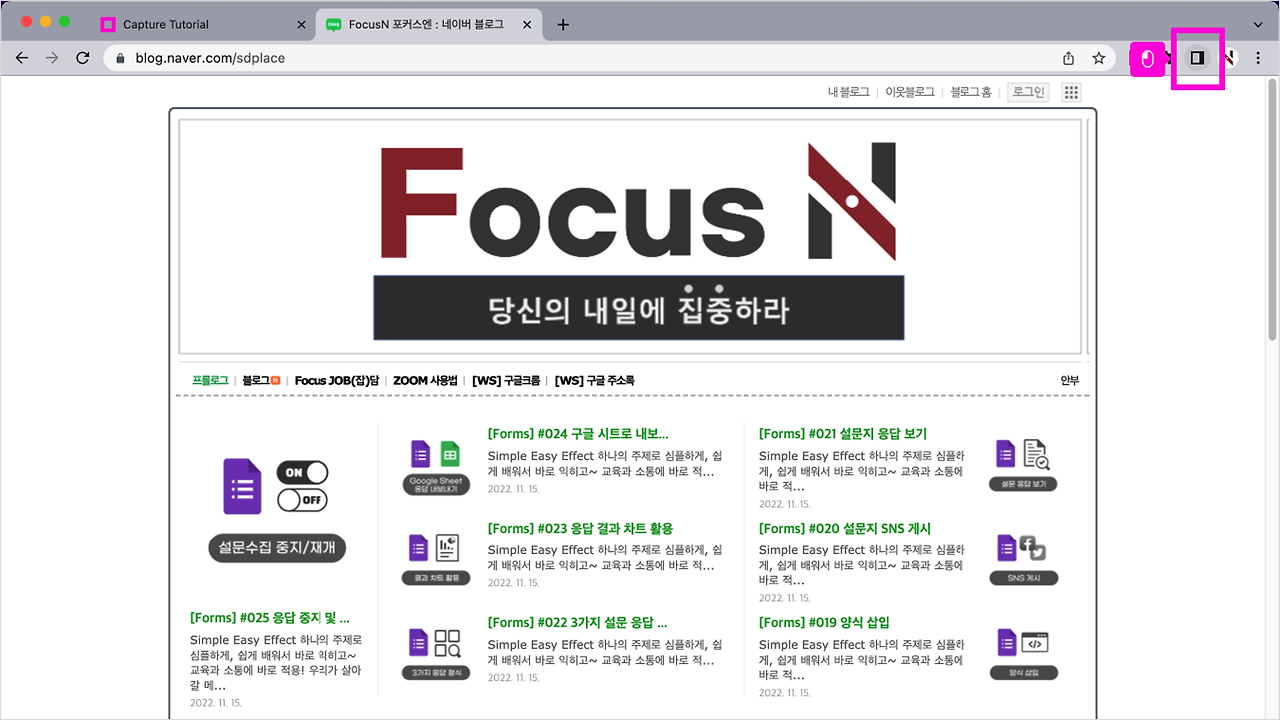Click the back navigation arrow
Image resolution: width=1280 pixels, height=720 pixels.
click(21, 57)
